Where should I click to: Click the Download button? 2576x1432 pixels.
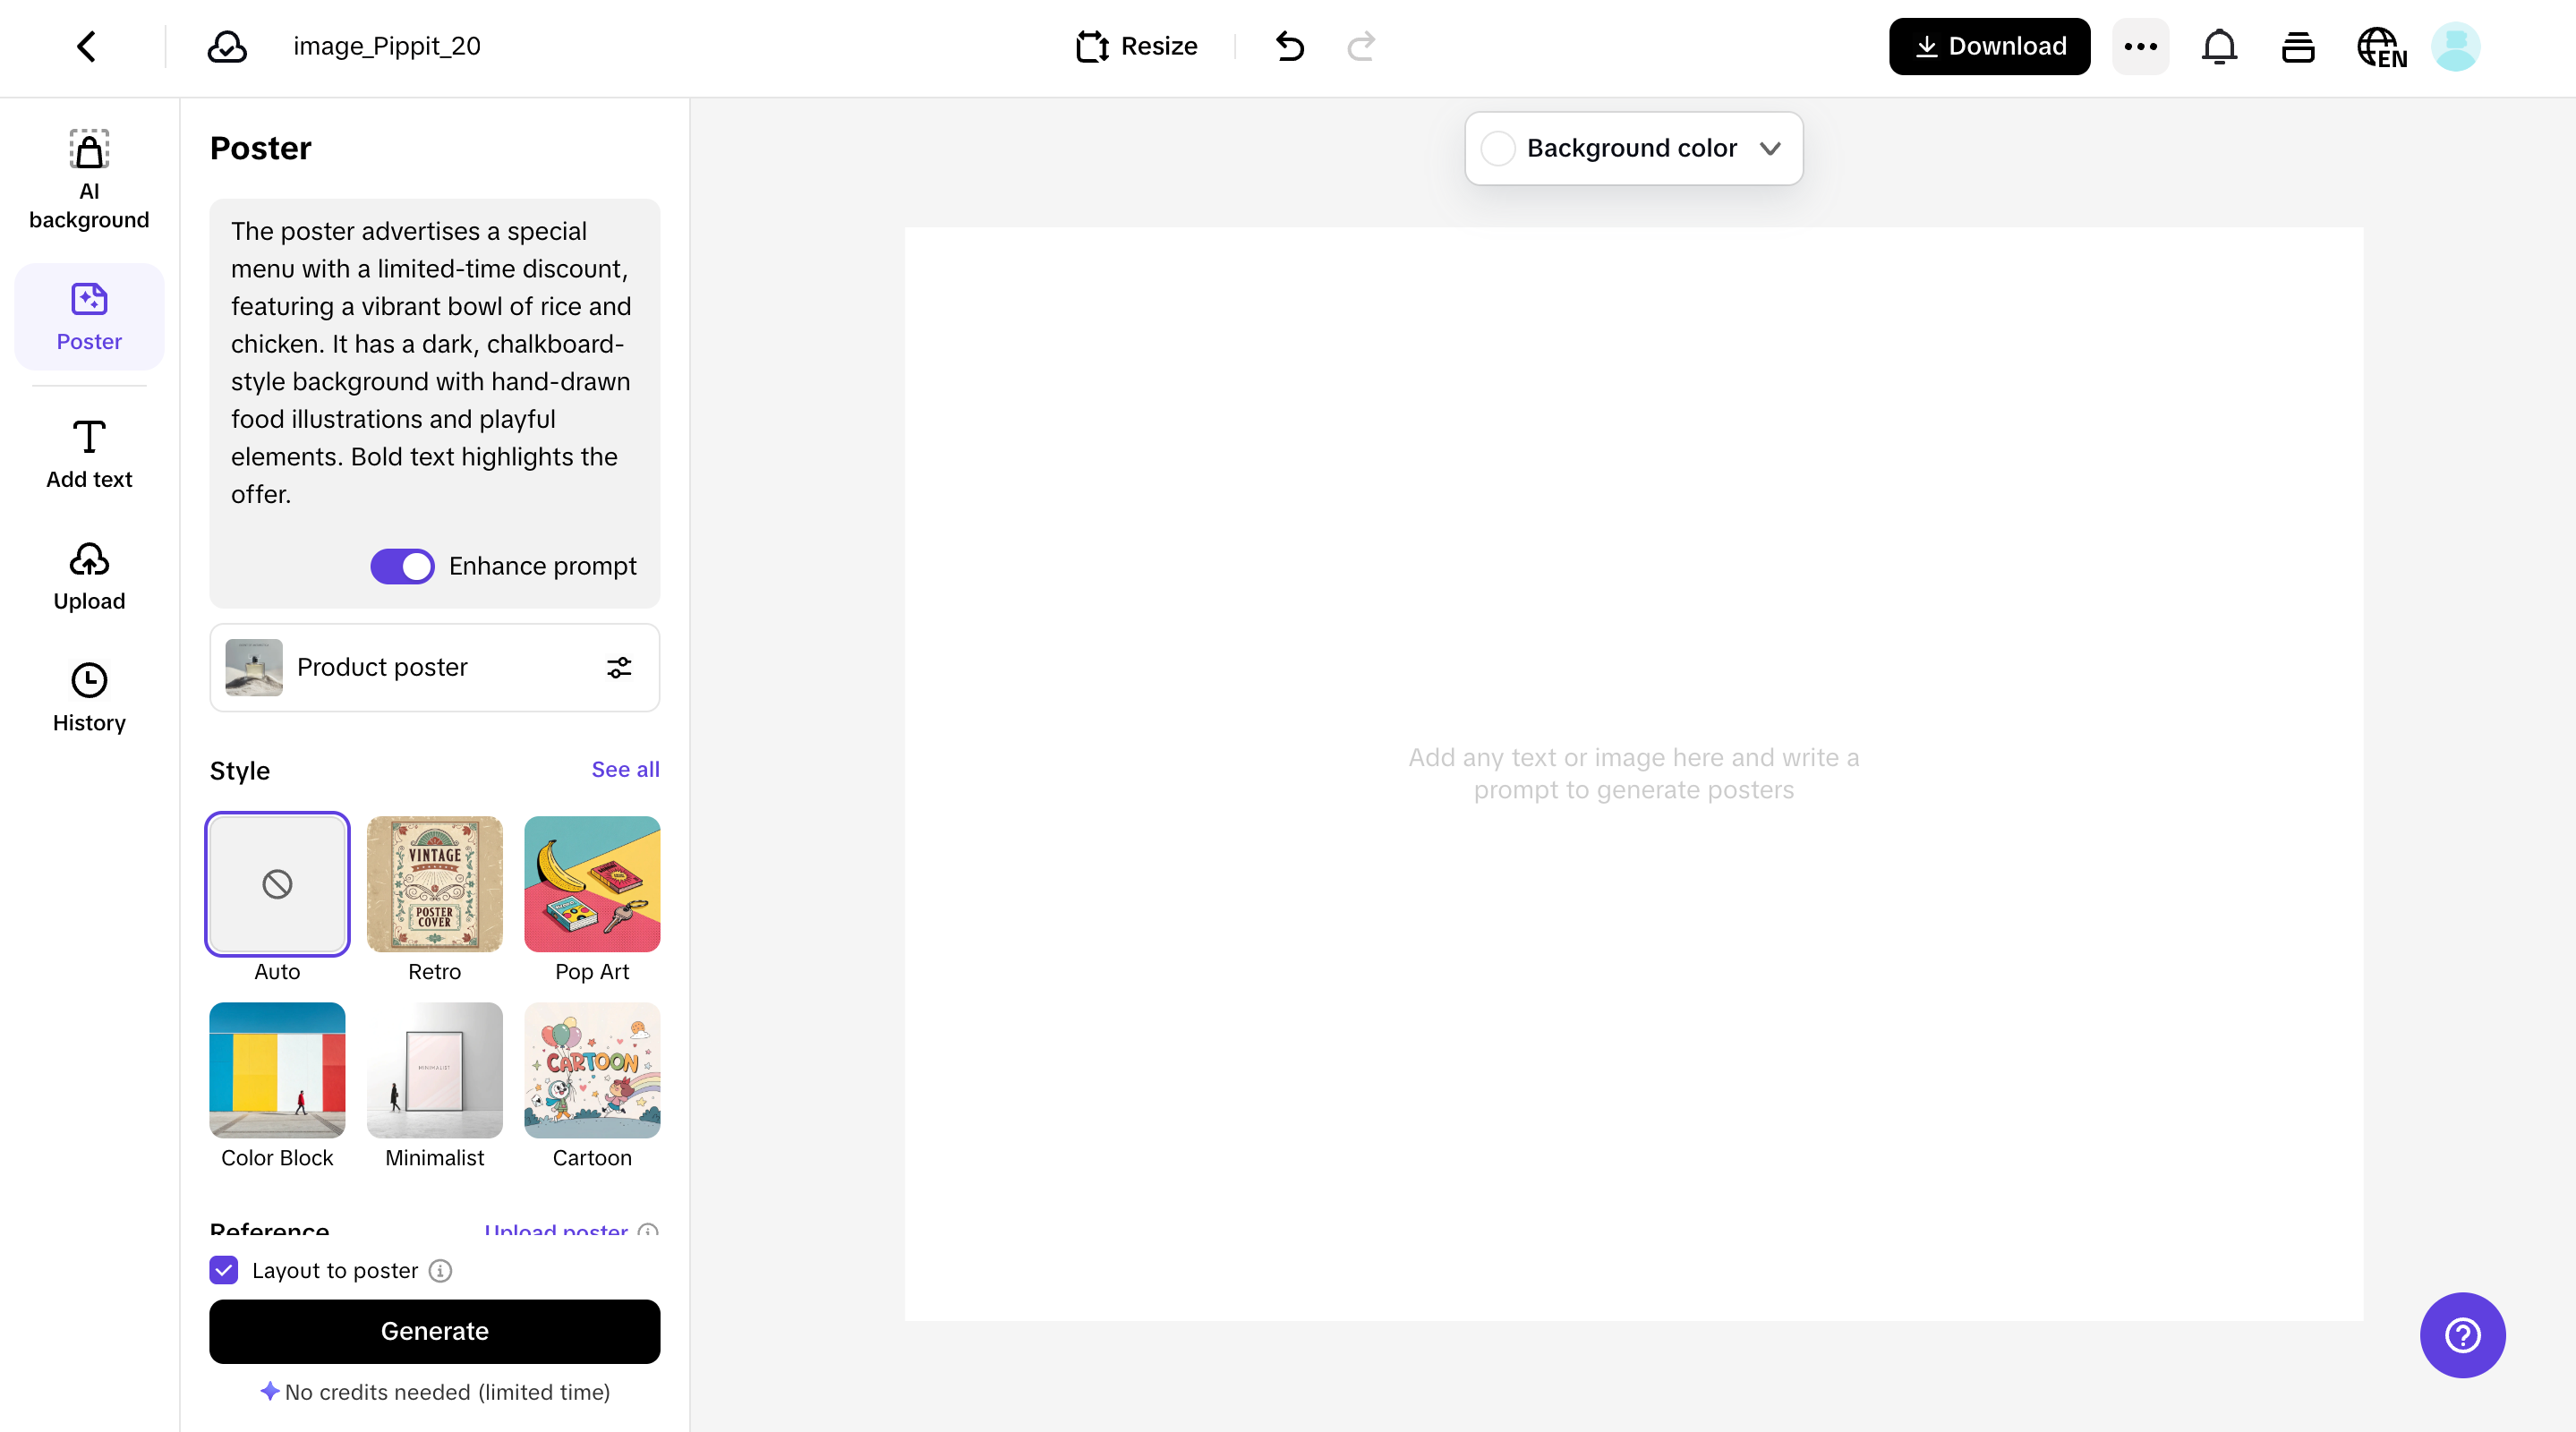1989,46
